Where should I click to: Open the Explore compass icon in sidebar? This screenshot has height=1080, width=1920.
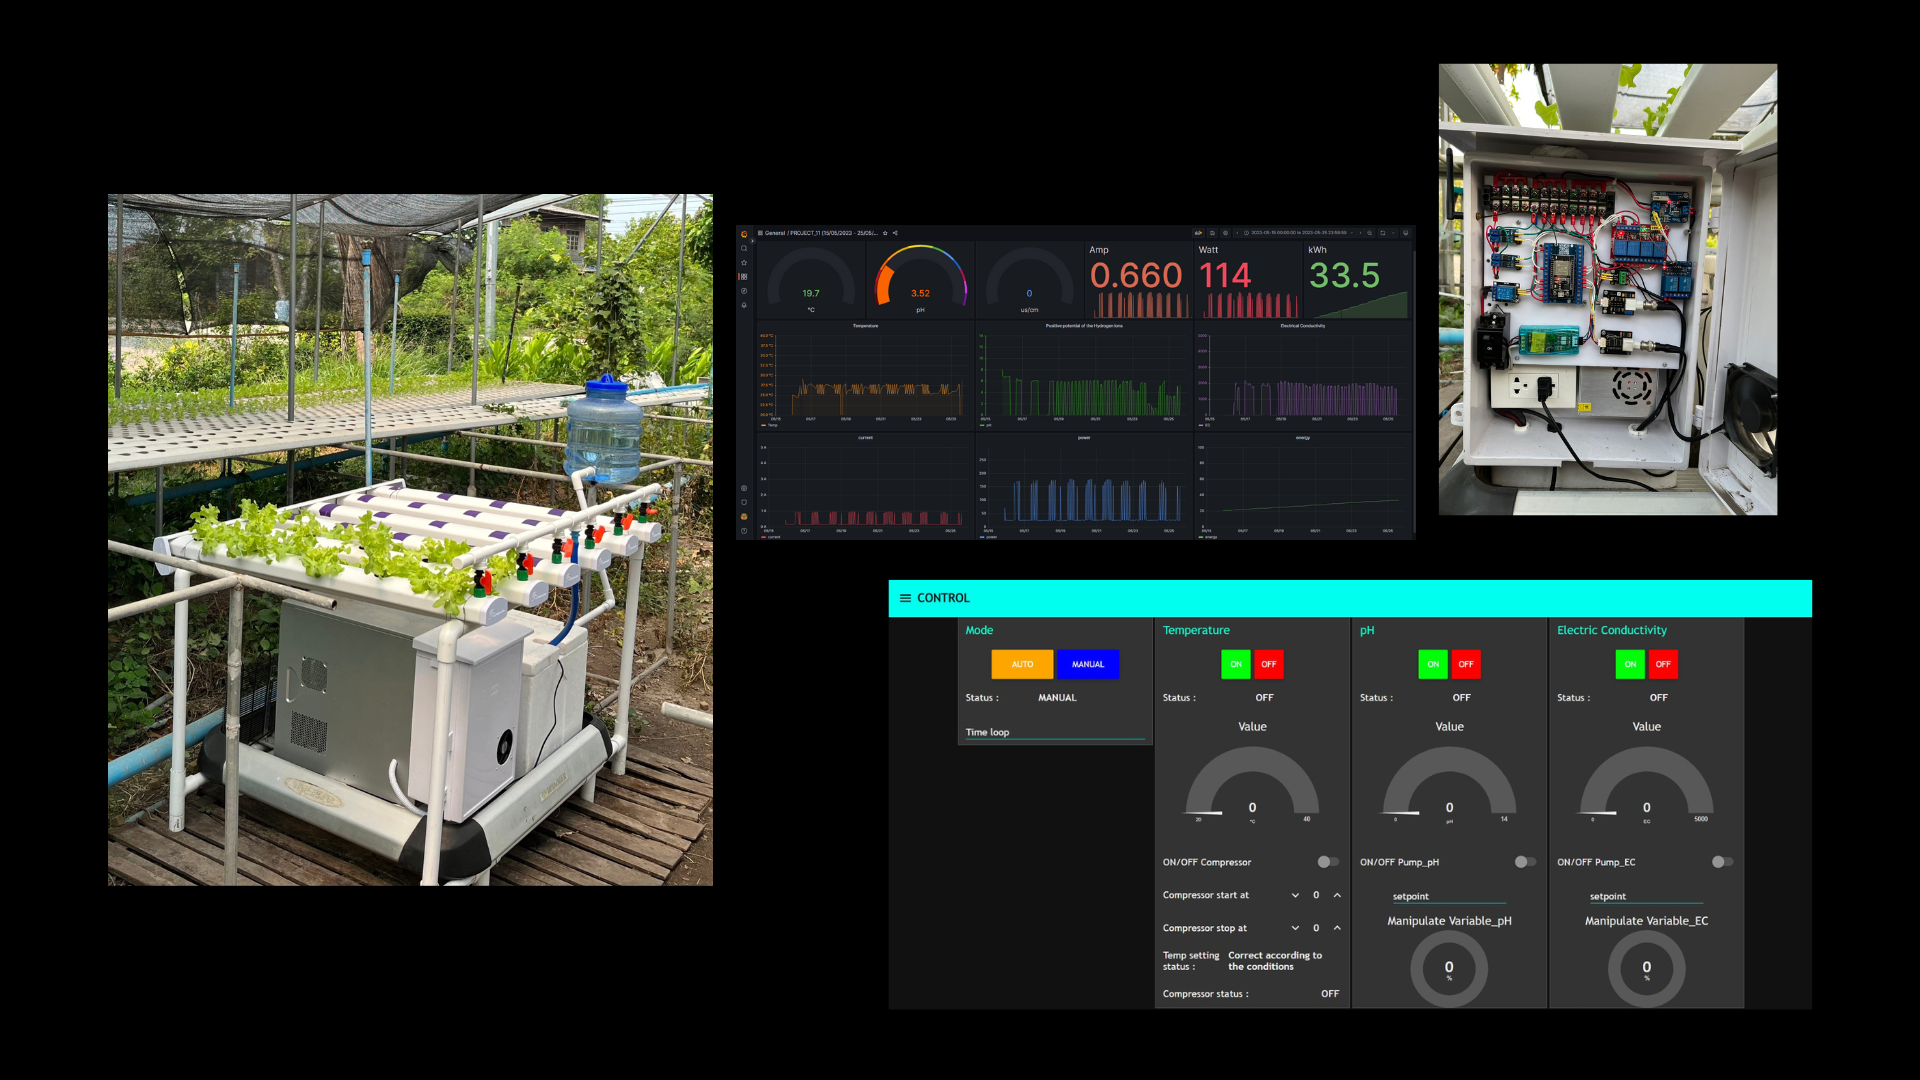tap(744, 291)
